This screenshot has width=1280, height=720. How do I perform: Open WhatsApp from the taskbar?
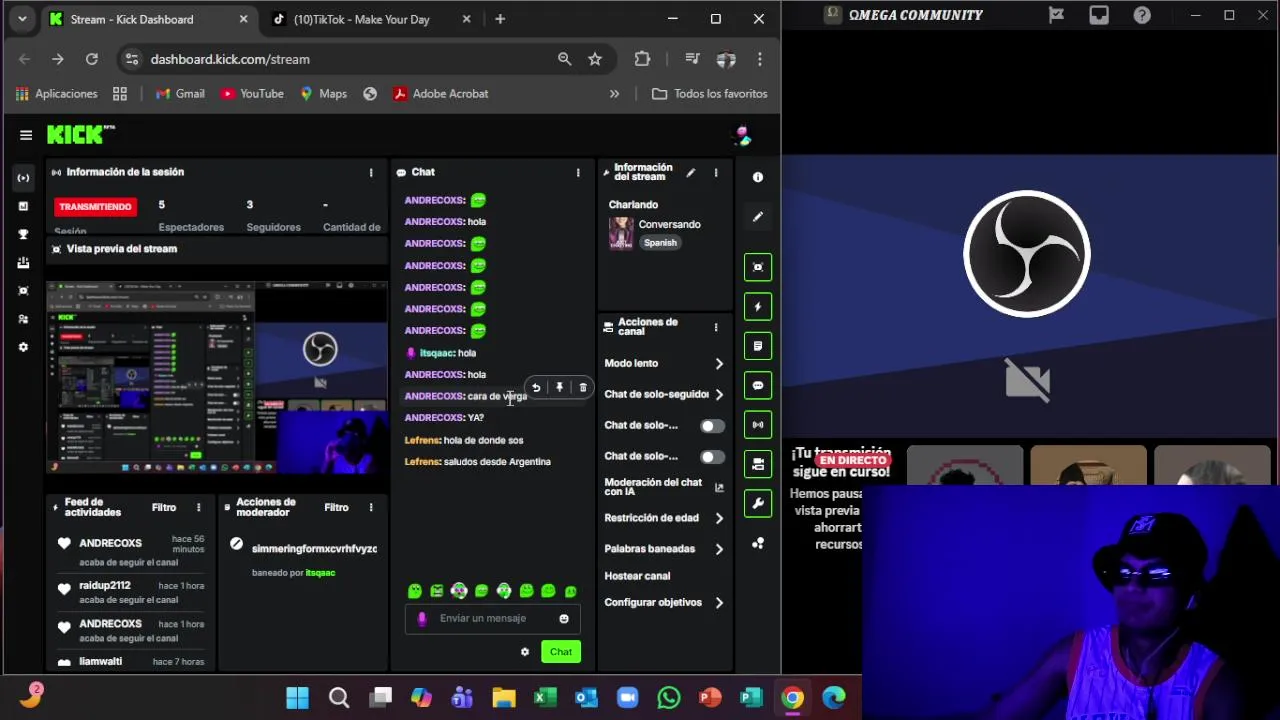pyautogui.click(x=669, y=698)
